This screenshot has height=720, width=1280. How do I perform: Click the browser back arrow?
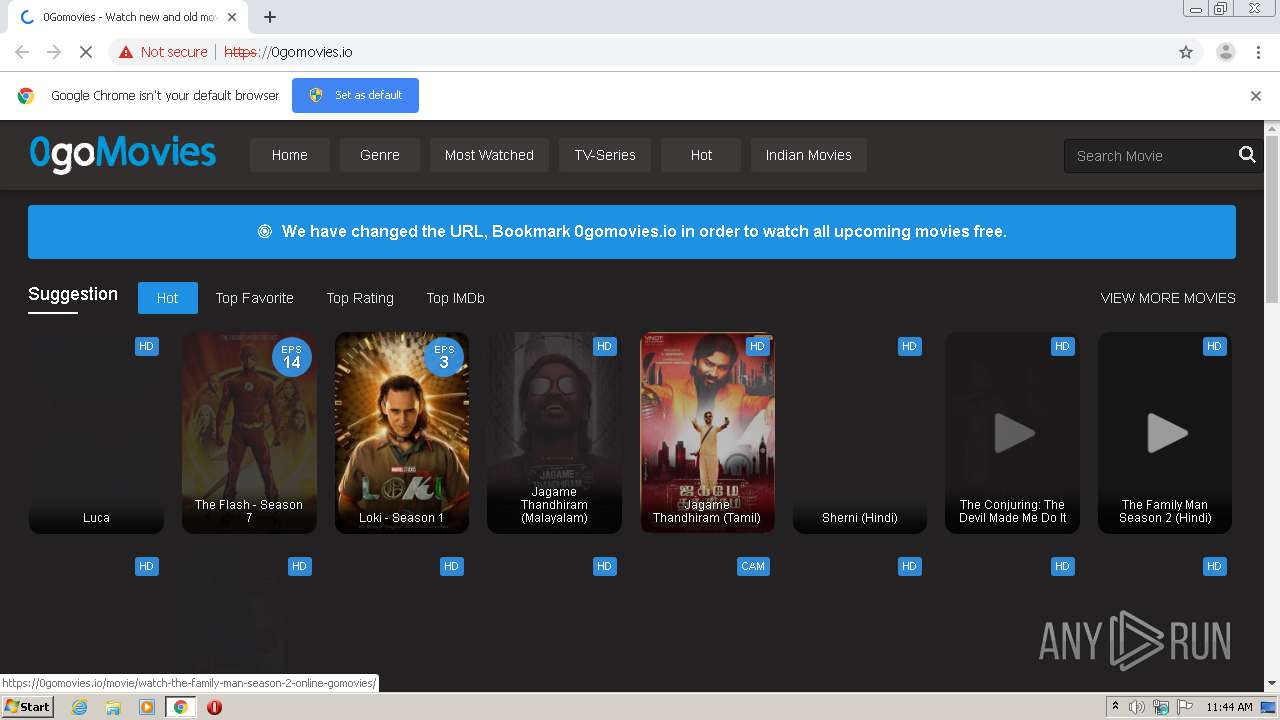tap(22, 52)
